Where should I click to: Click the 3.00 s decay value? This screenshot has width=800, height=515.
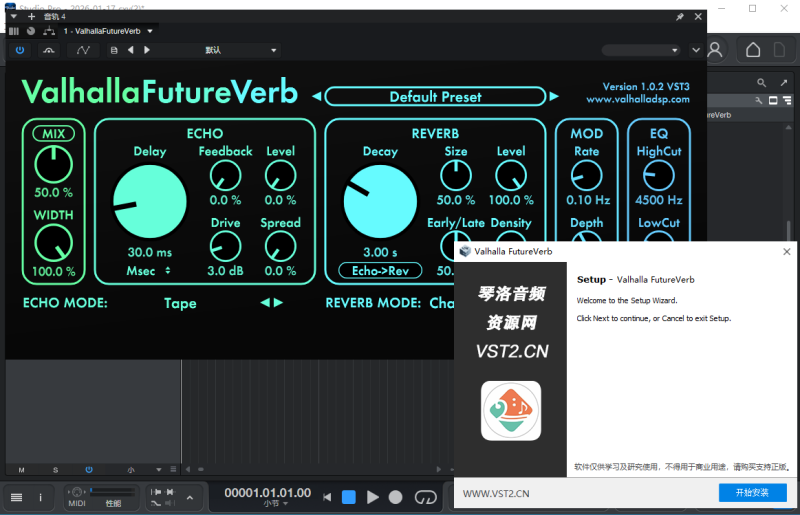(x=380, y=252)
